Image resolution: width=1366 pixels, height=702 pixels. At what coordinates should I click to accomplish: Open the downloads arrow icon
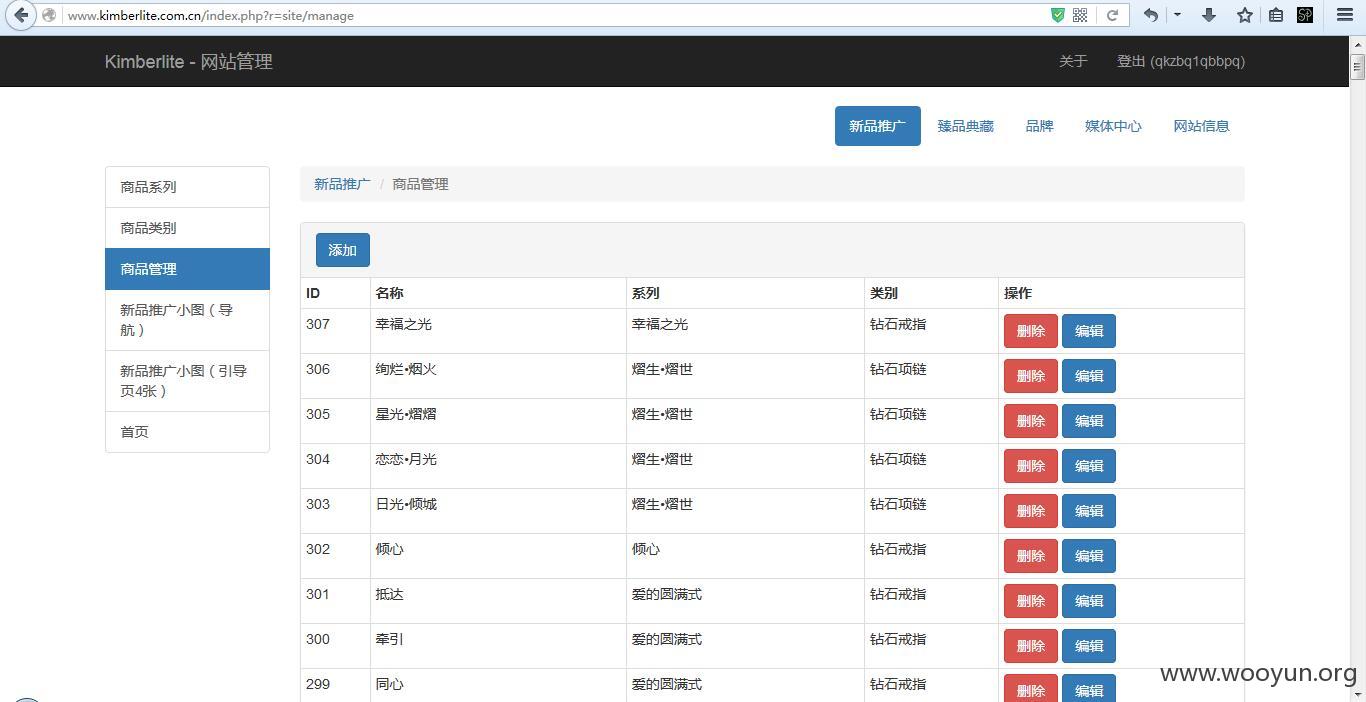coord(1209,15)
